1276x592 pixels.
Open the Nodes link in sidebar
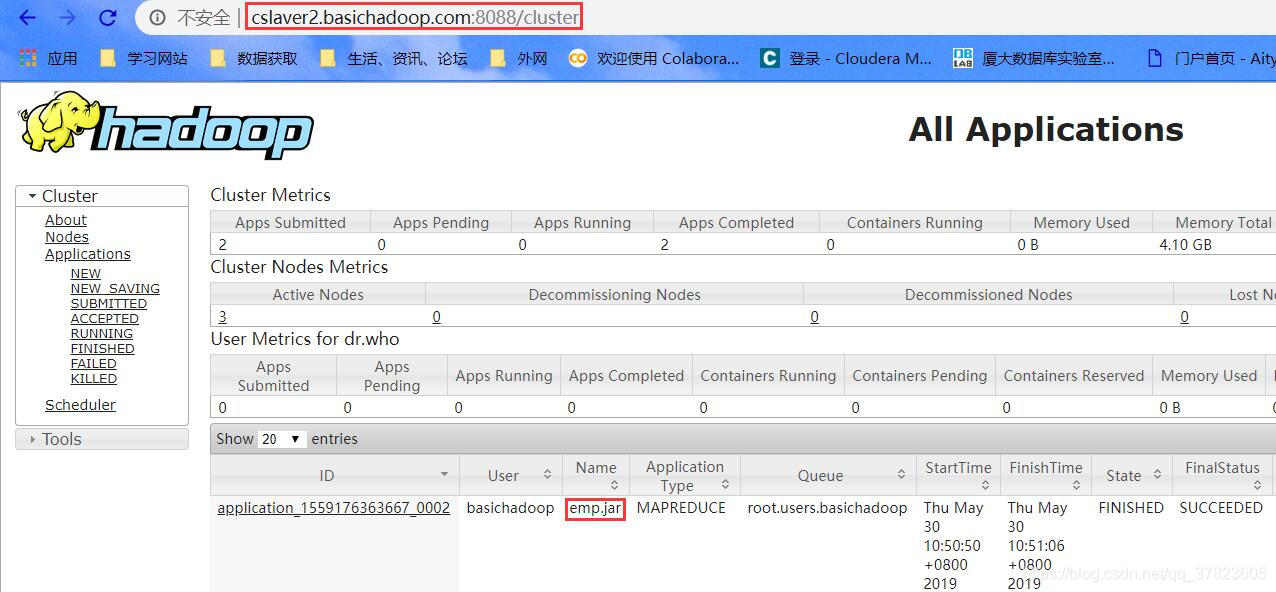point(67,237)
